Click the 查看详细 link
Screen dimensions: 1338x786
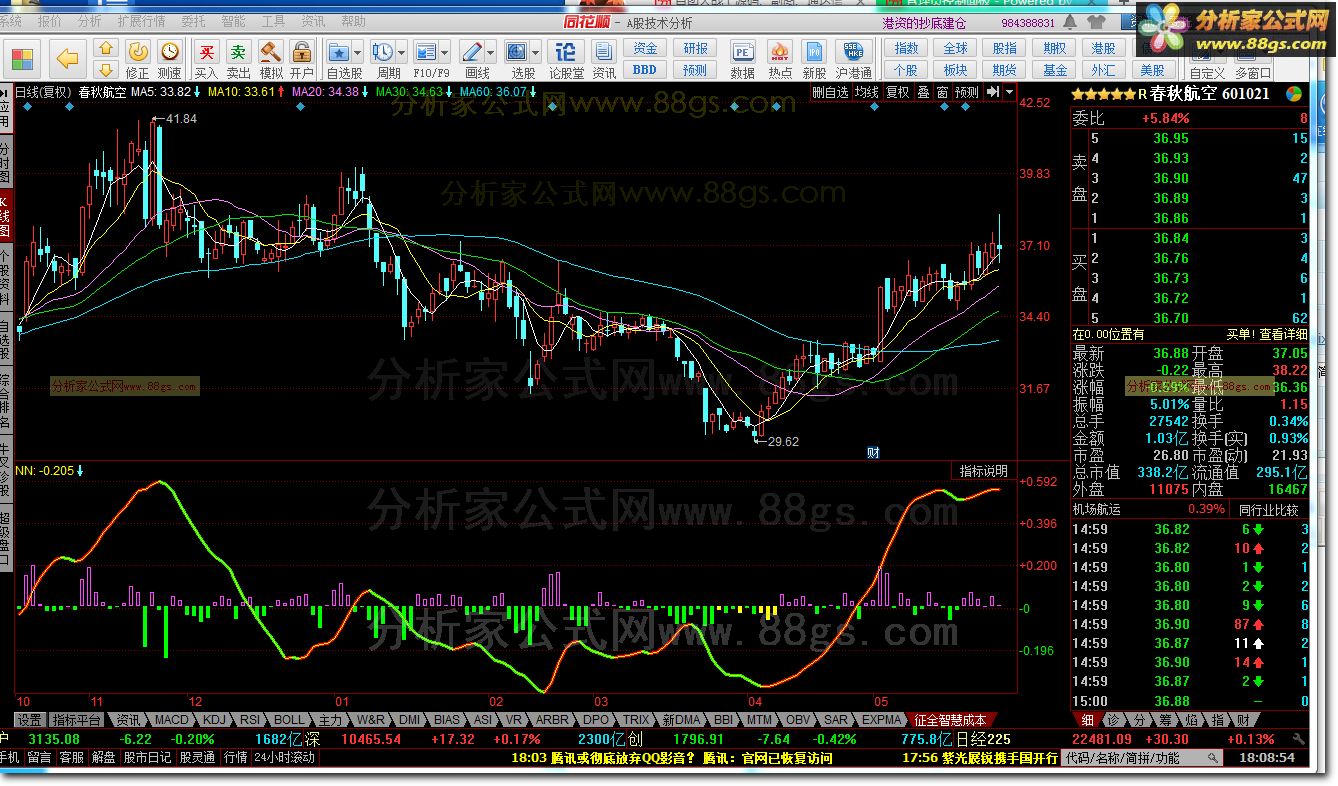[x=1283, y=334]
